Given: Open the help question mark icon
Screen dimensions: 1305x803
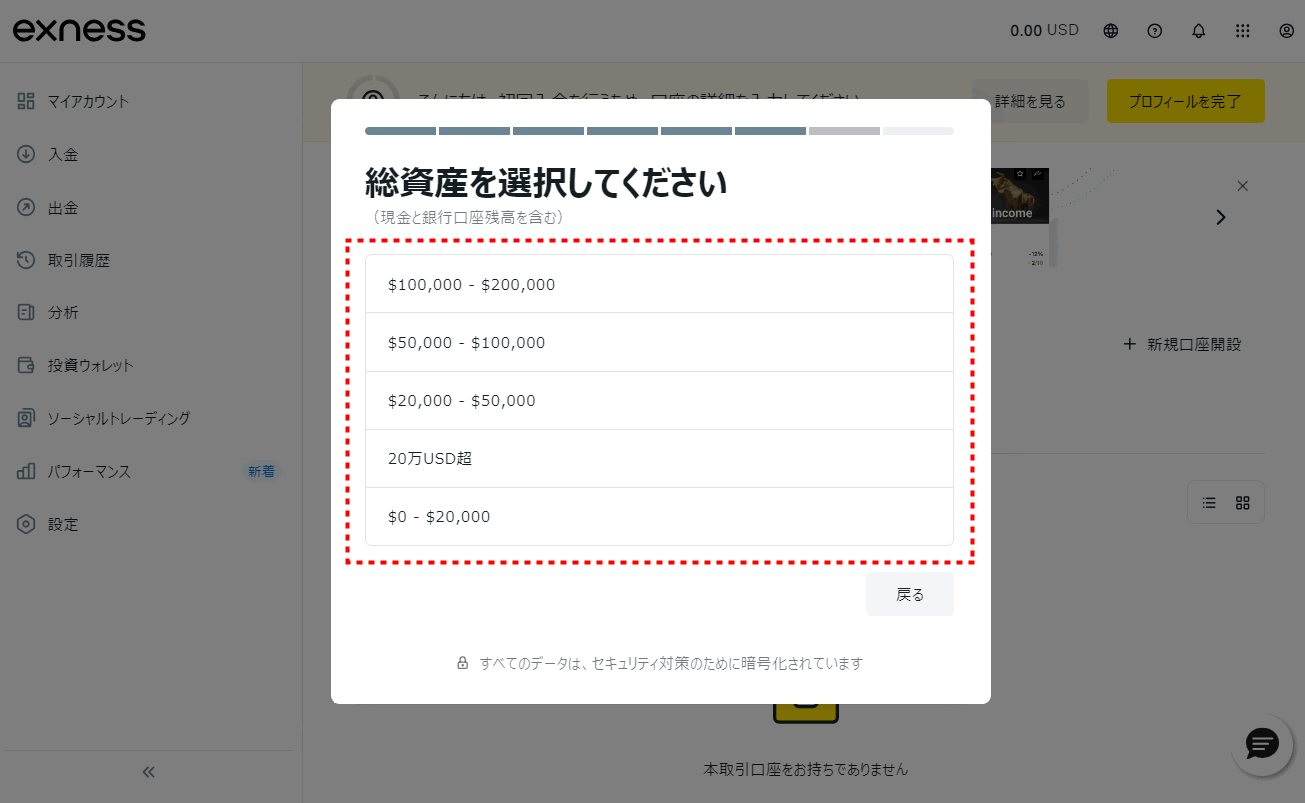Looking at the screenshot, I should pos(1155,31).
